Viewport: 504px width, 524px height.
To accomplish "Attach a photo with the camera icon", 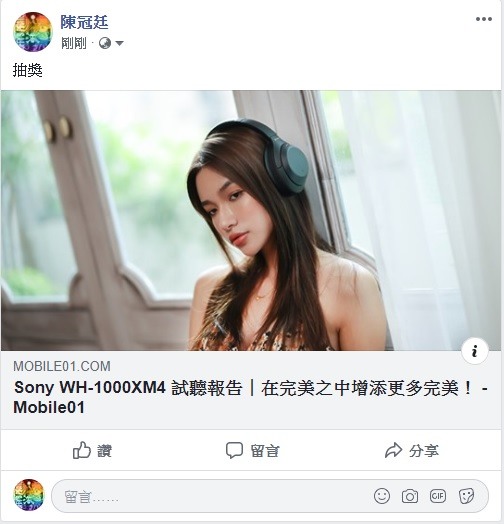I will click(410, 496).
